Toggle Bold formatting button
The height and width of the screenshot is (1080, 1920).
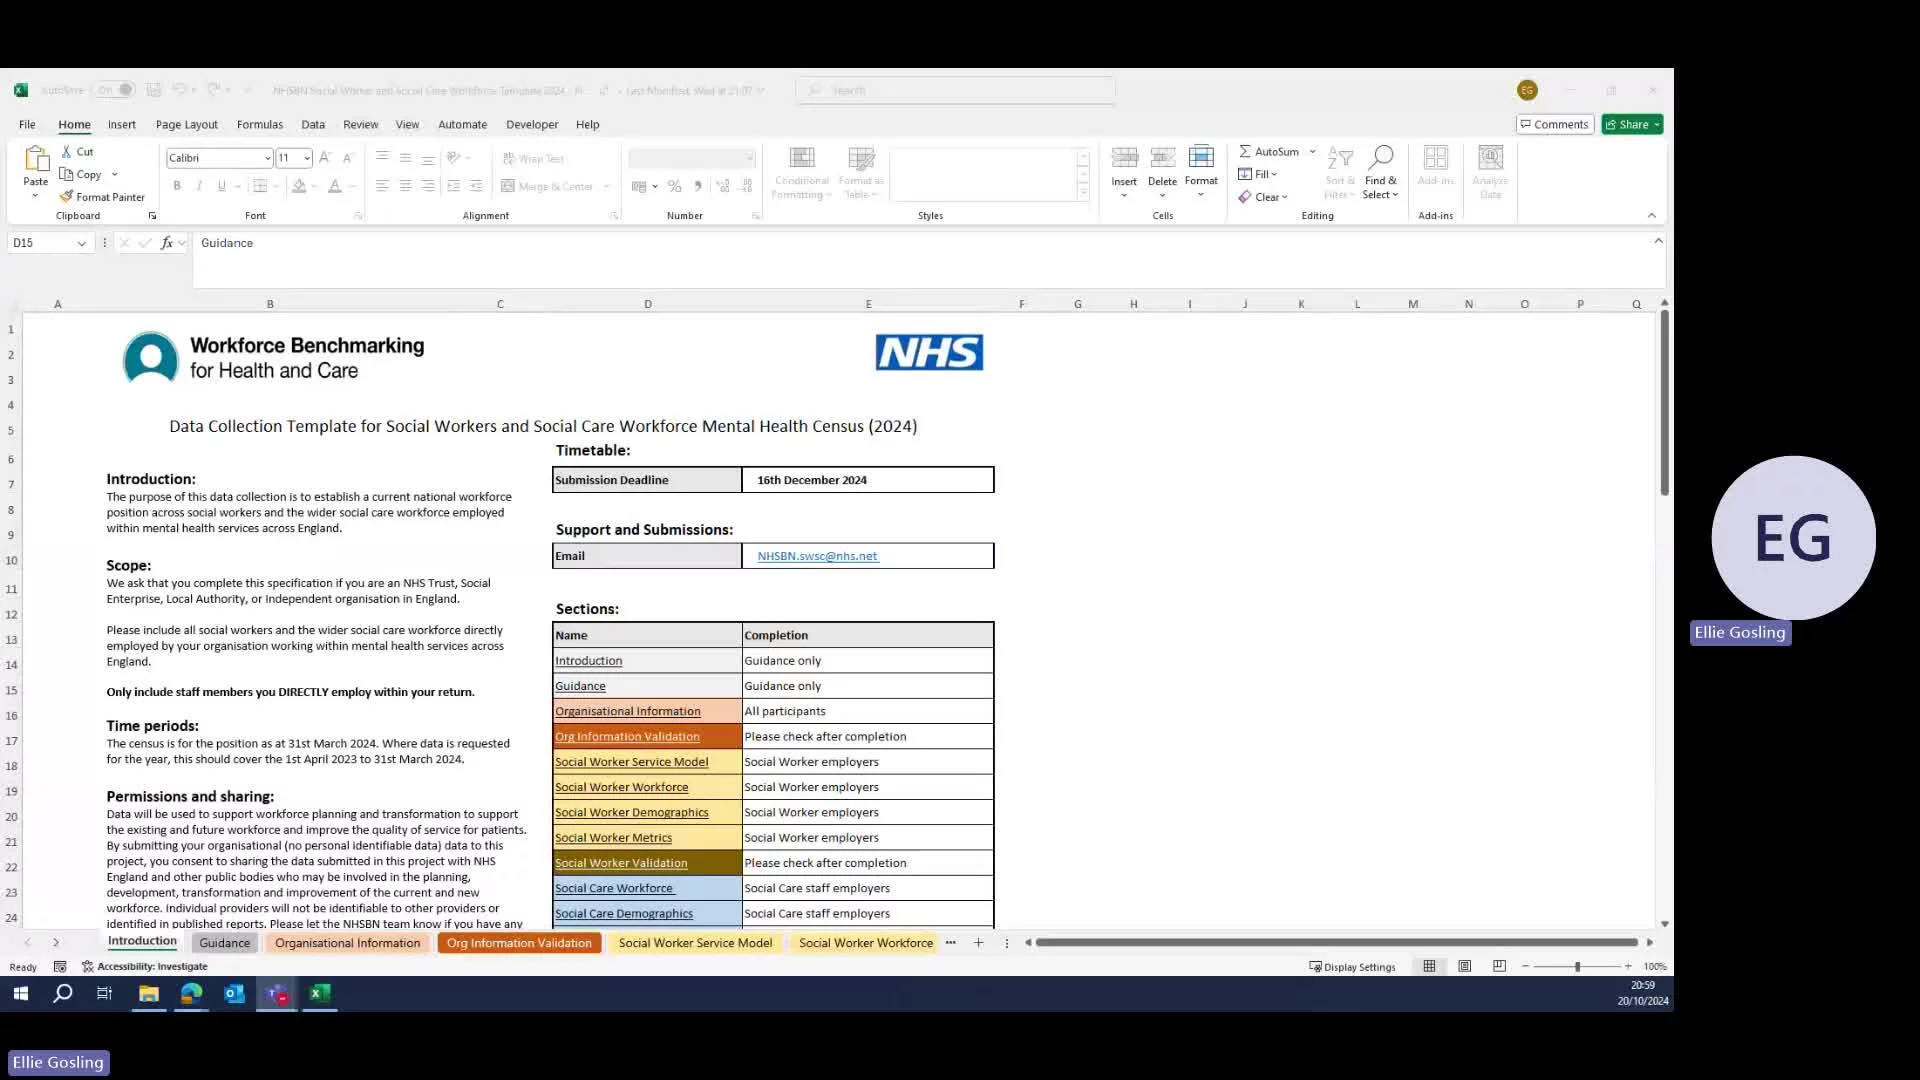[177, 185]
